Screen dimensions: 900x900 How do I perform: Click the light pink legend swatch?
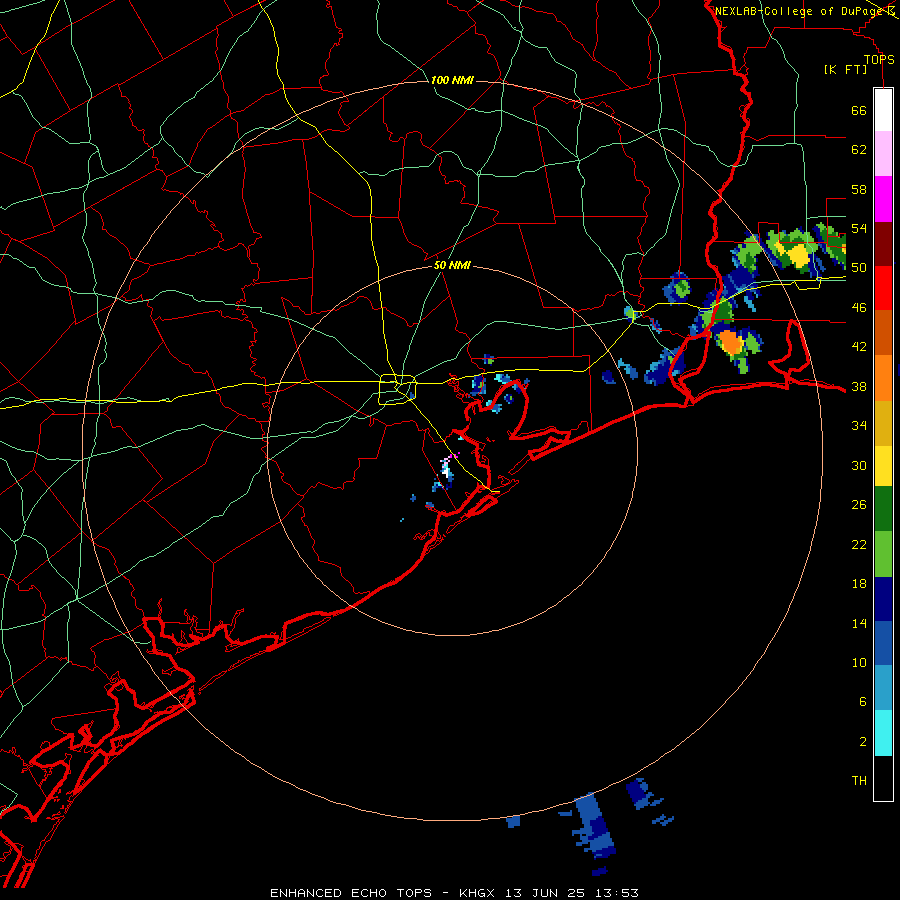point(883,153)
